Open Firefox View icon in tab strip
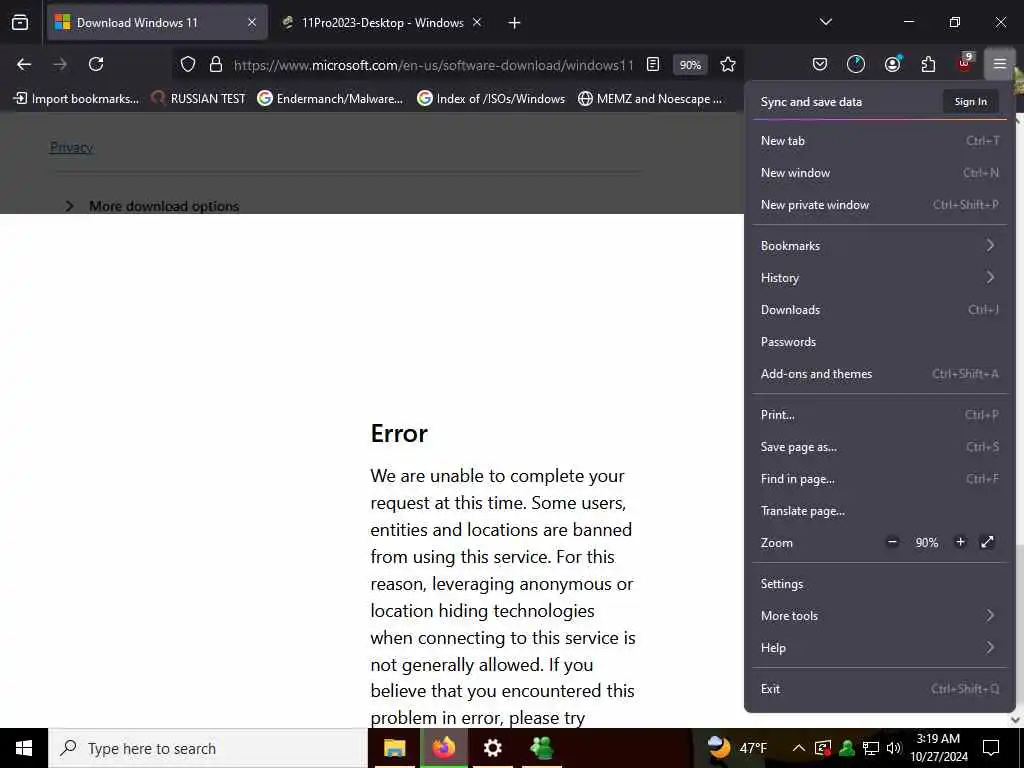The image size is (1024, 768). tap(20, 22)
